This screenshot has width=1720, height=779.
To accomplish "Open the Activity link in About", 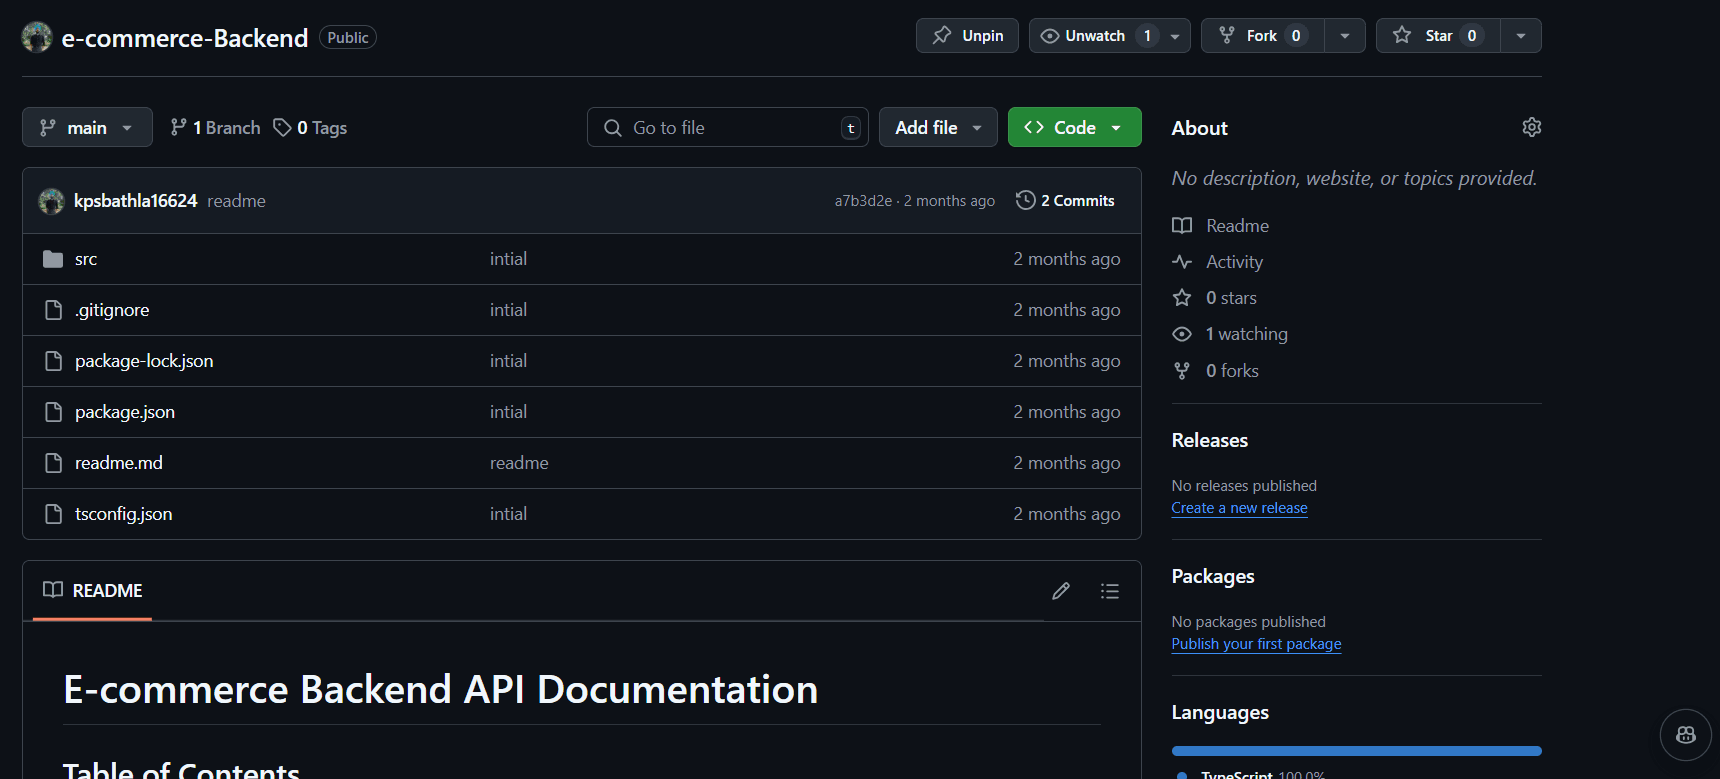I will pos(1234,262).
